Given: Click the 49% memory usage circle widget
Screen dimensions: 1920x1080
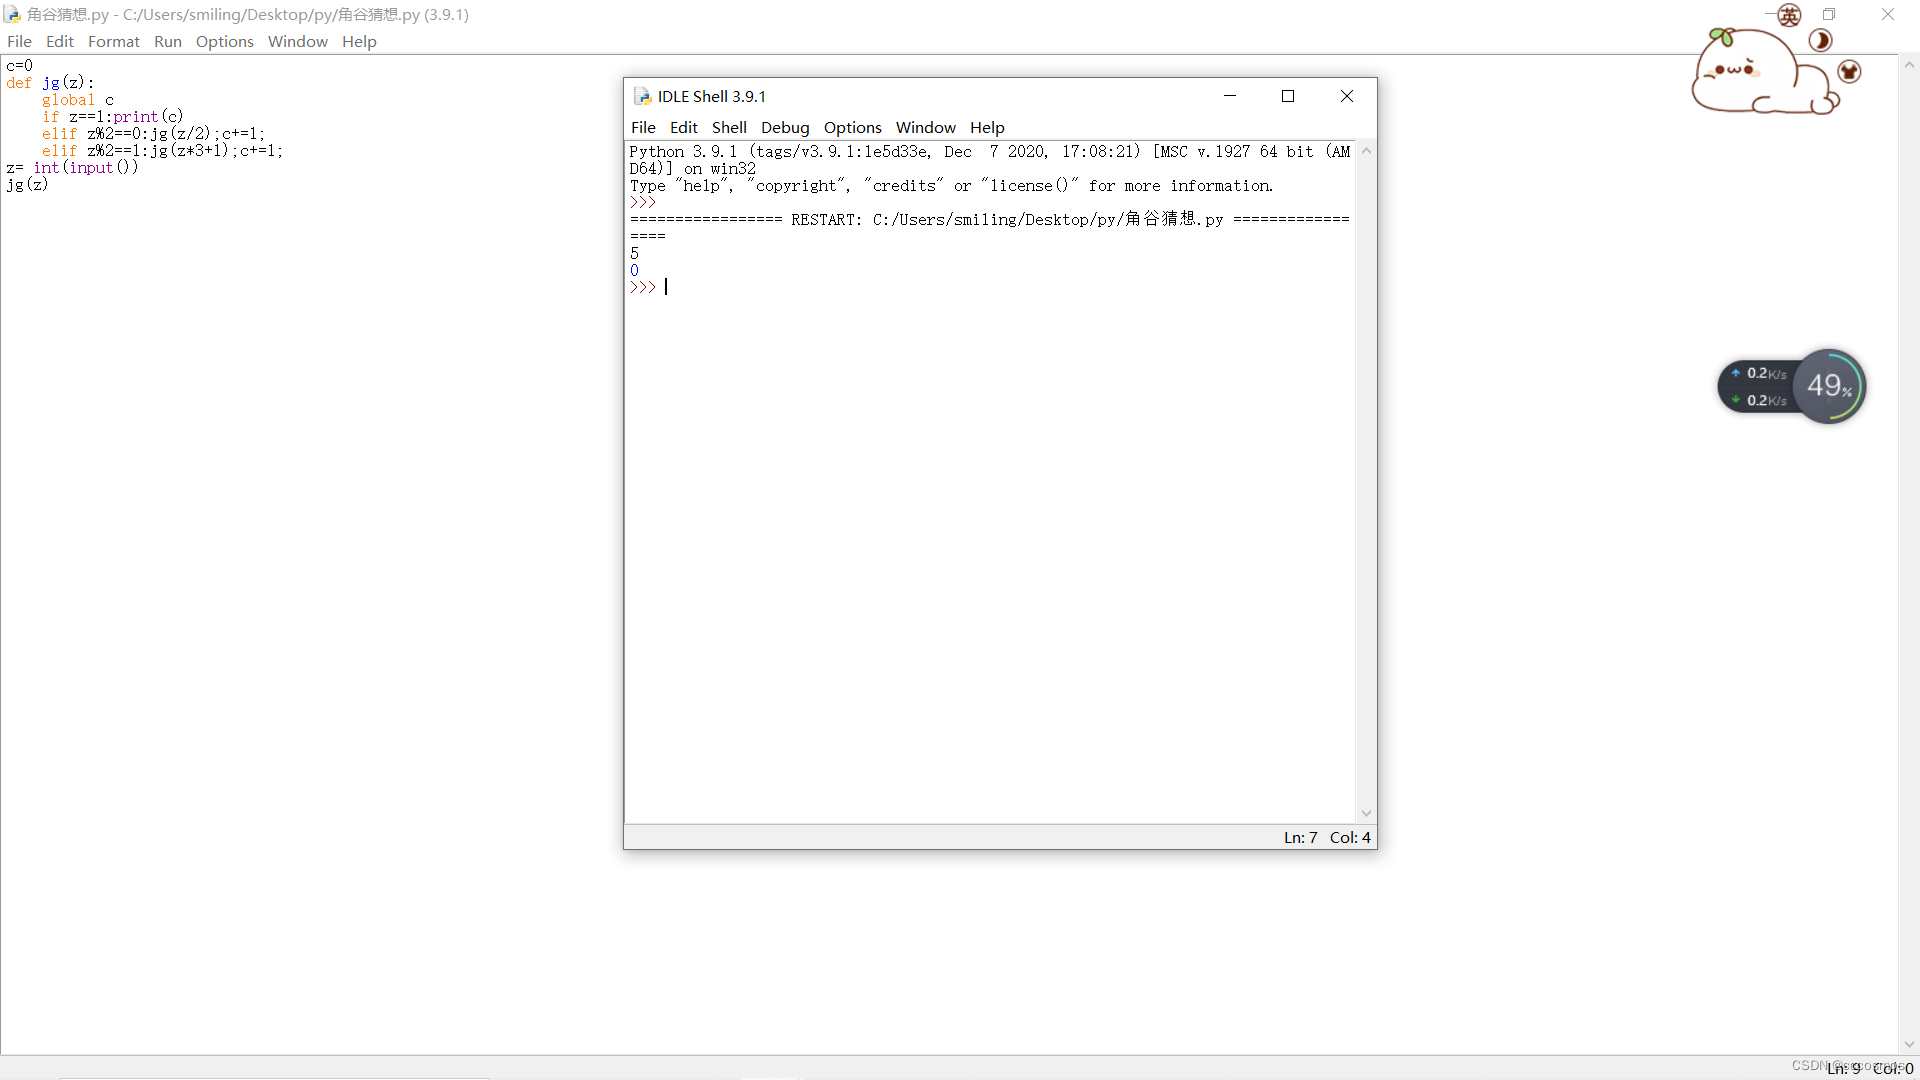Looking at the screenshot, I should [1829, 386].
